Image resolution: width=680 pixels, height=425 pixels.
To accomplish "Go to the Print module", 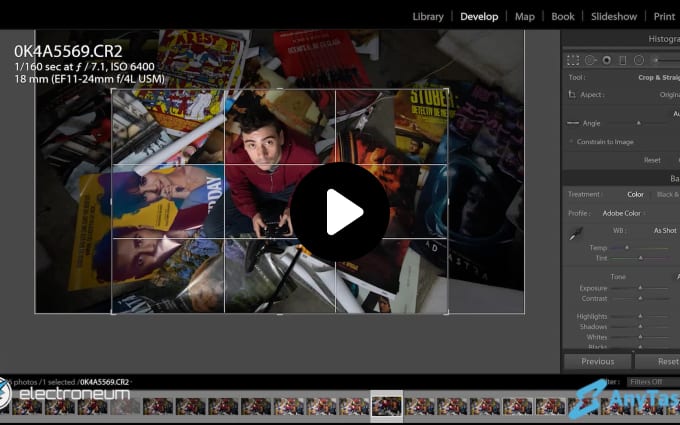I will coord(664,16).
